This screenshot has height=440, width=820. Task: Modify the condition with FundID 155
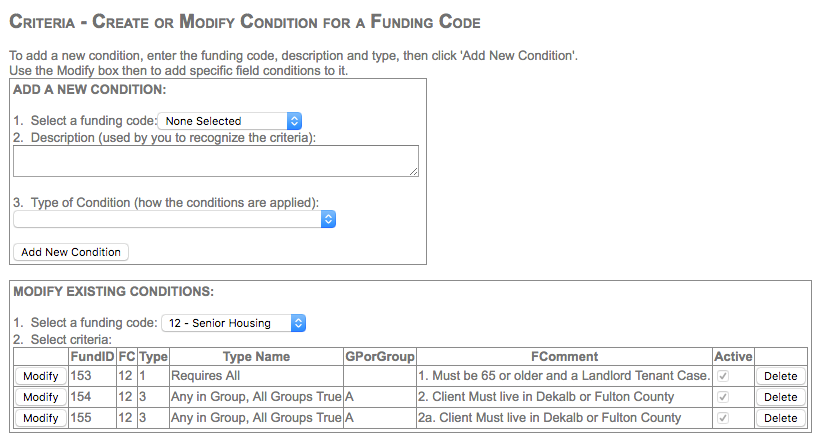pyautogui.click(x=40, y=418)
